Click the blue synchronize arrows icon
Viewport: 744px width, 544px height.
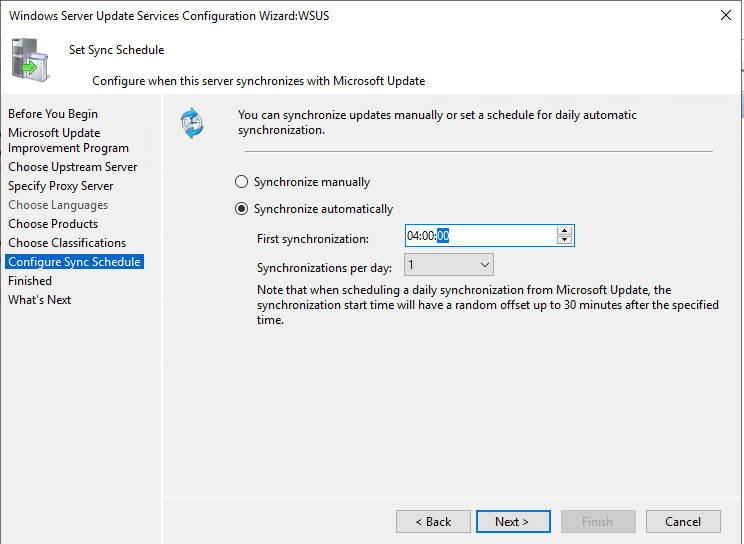point(191,123)
